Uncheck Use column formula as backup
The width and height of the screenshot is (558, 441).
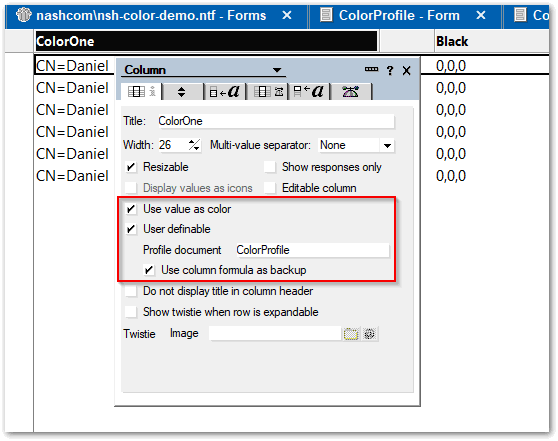coord(149,270)
